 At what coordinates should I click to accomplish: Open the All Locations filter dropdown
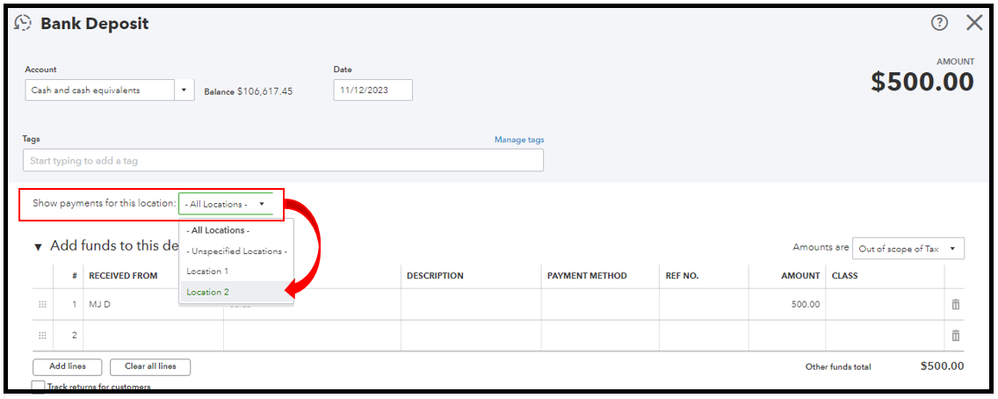tap(225, 204)
